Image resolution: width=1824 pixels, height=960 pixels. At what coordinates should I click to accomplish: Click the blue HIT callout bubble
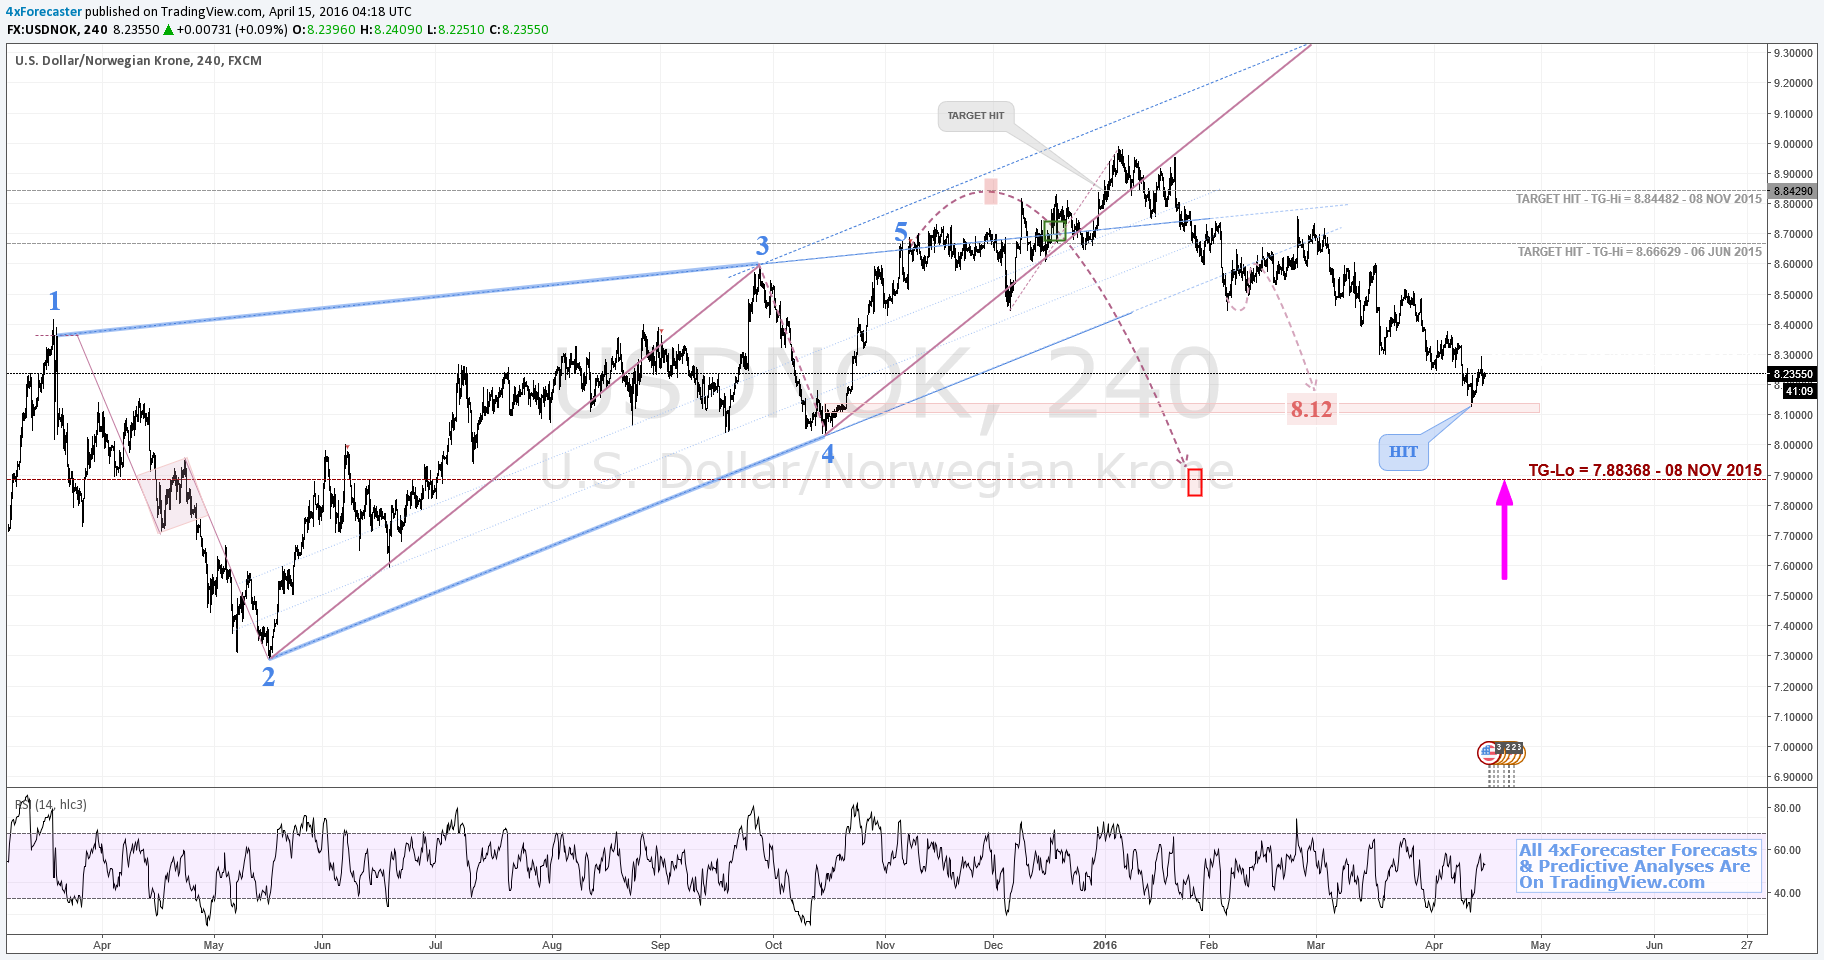[x=1403, y=452]
